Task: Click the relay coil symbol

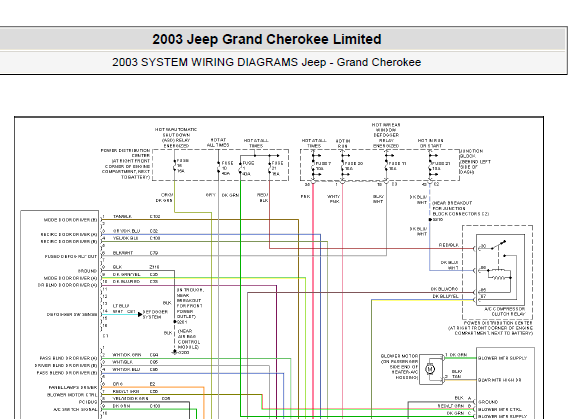Action: click(x=499, y=275)
